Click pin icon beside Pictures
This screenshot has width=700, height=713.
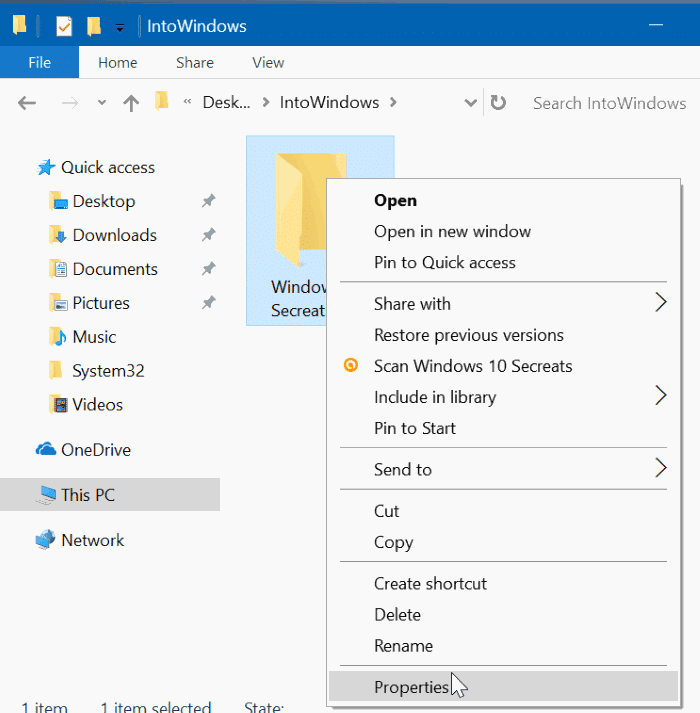[x=208, y=302]
